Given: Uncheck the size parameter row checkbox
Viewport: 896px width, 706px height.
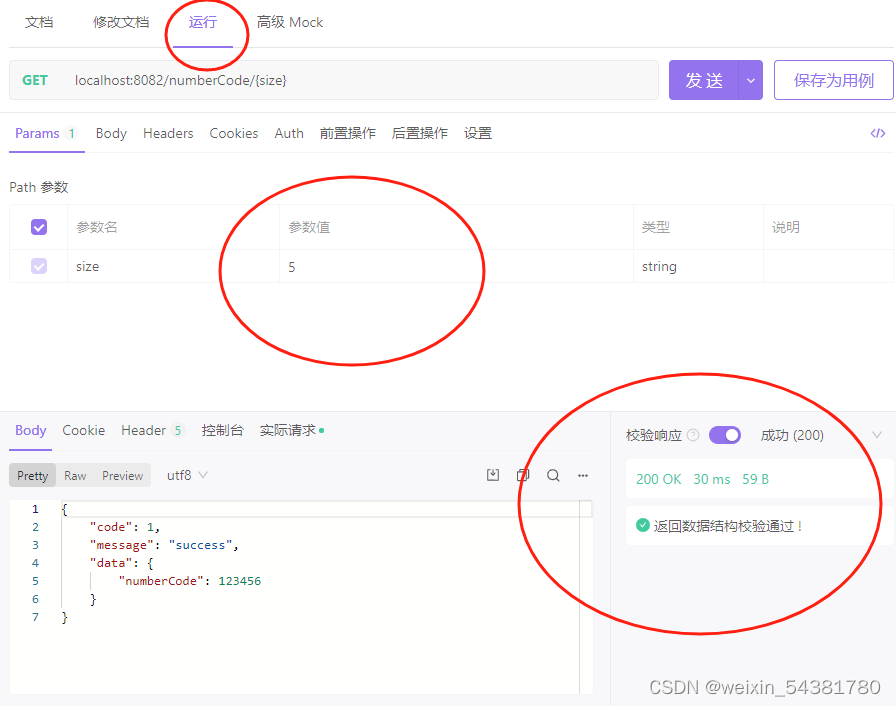Looking at the screenshot, I should point(38,266).
